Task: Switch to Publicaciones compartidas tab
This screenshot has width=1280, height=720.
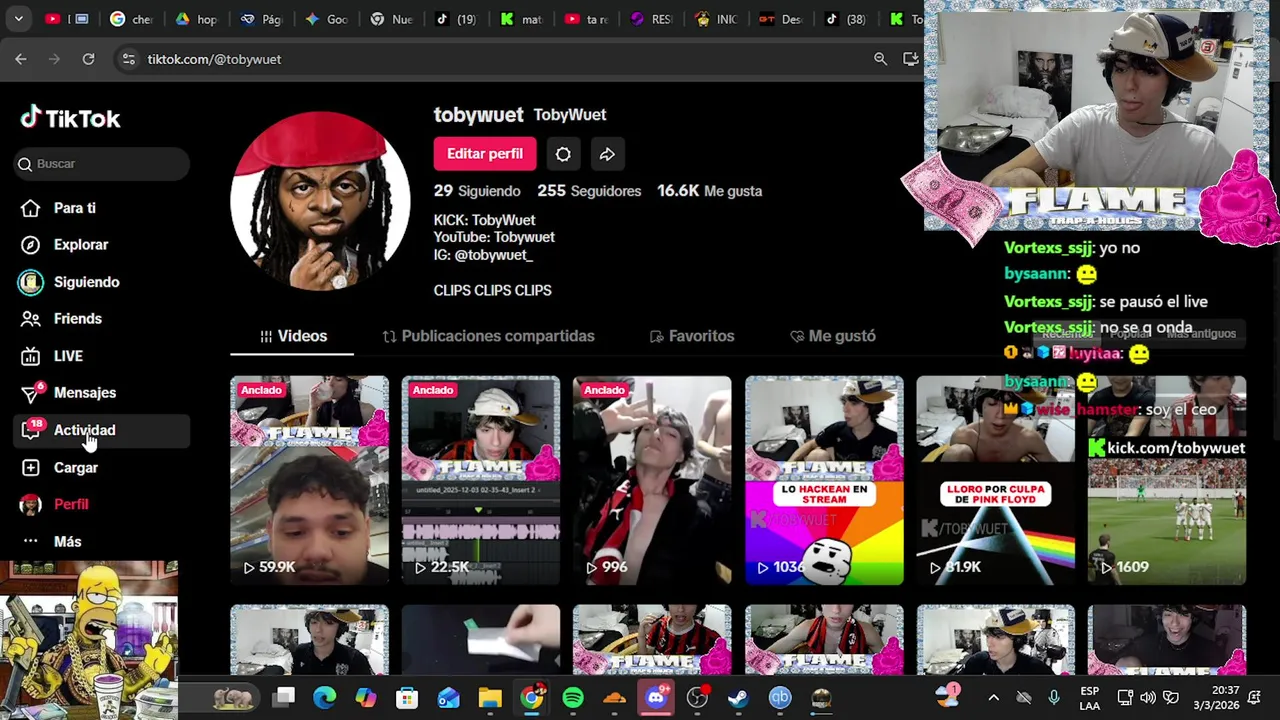Action: (x=488, y=336)
